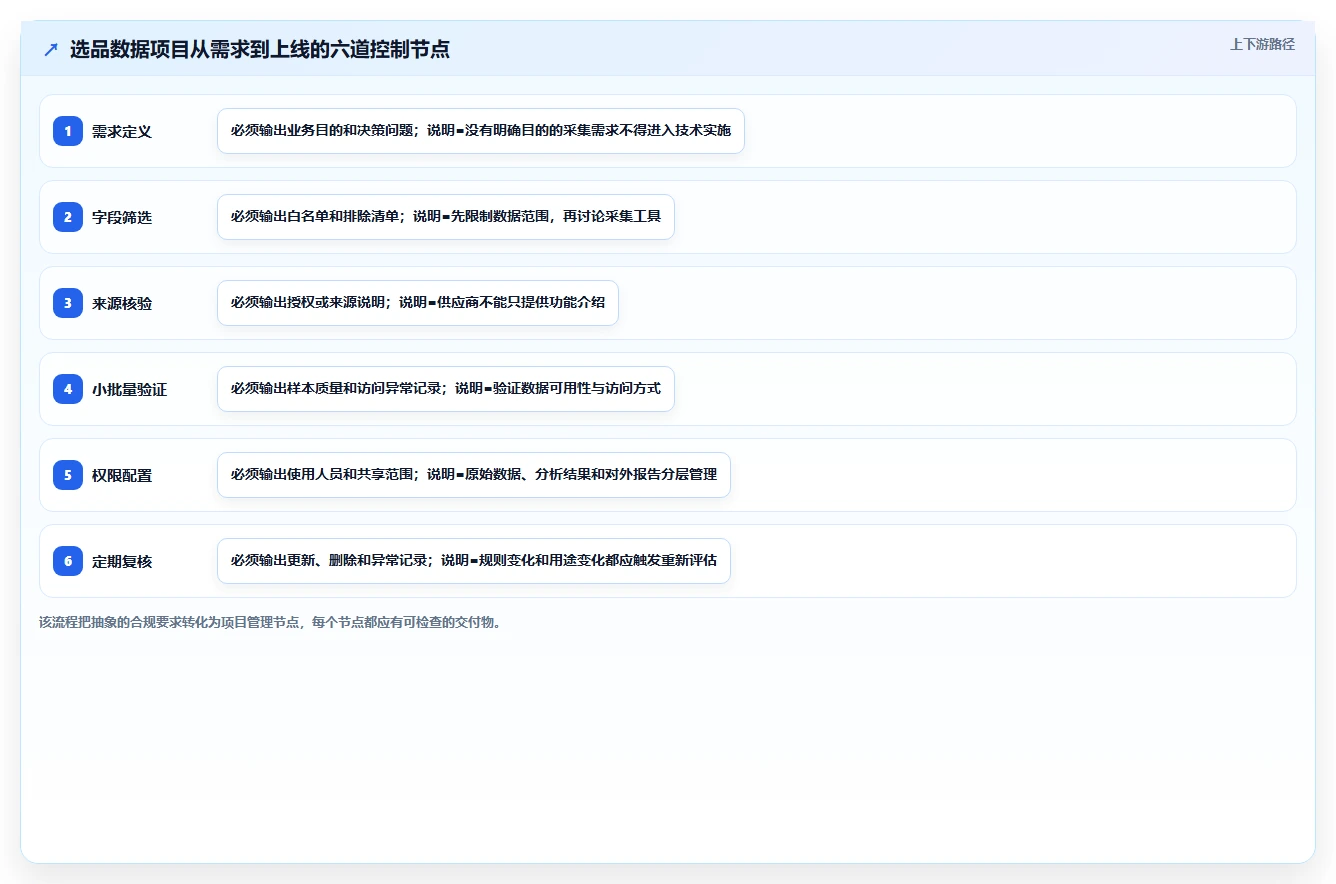Image resolution: width=1336 pixels, height=884 pixels.
Task: Click the 上下游路径 label in header
Action: pos(1262,44)
